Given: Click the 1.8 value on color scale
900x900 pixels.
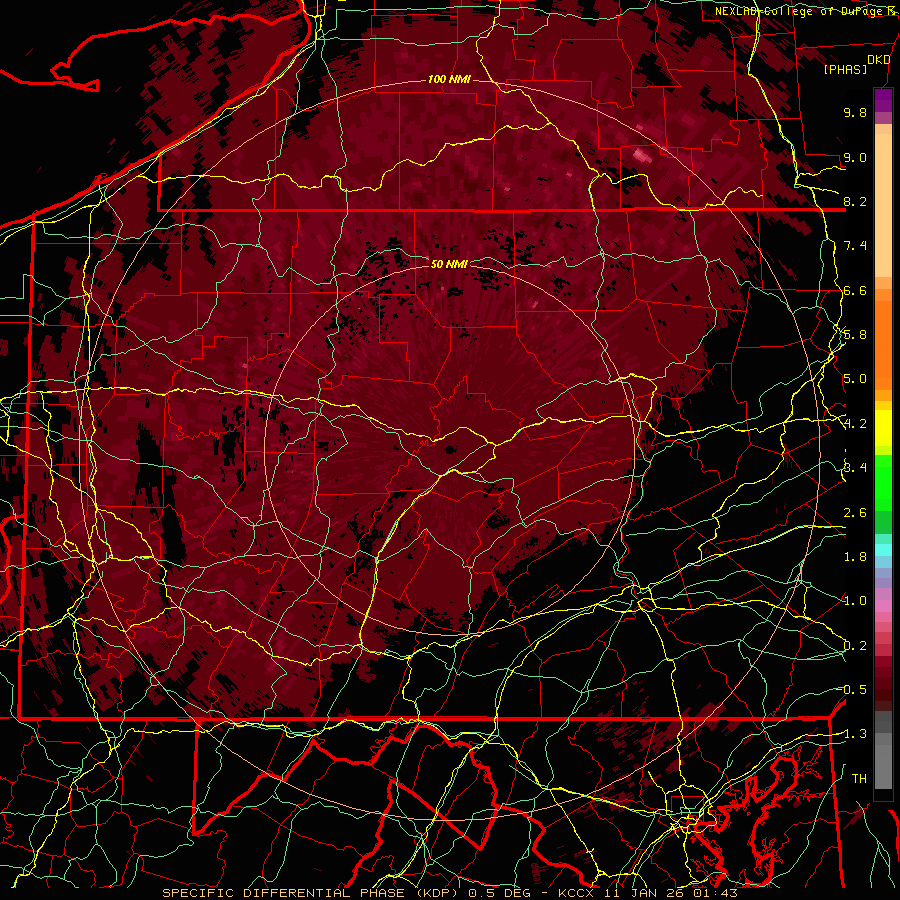Looking at the screenshot, I should pos(855,557).
